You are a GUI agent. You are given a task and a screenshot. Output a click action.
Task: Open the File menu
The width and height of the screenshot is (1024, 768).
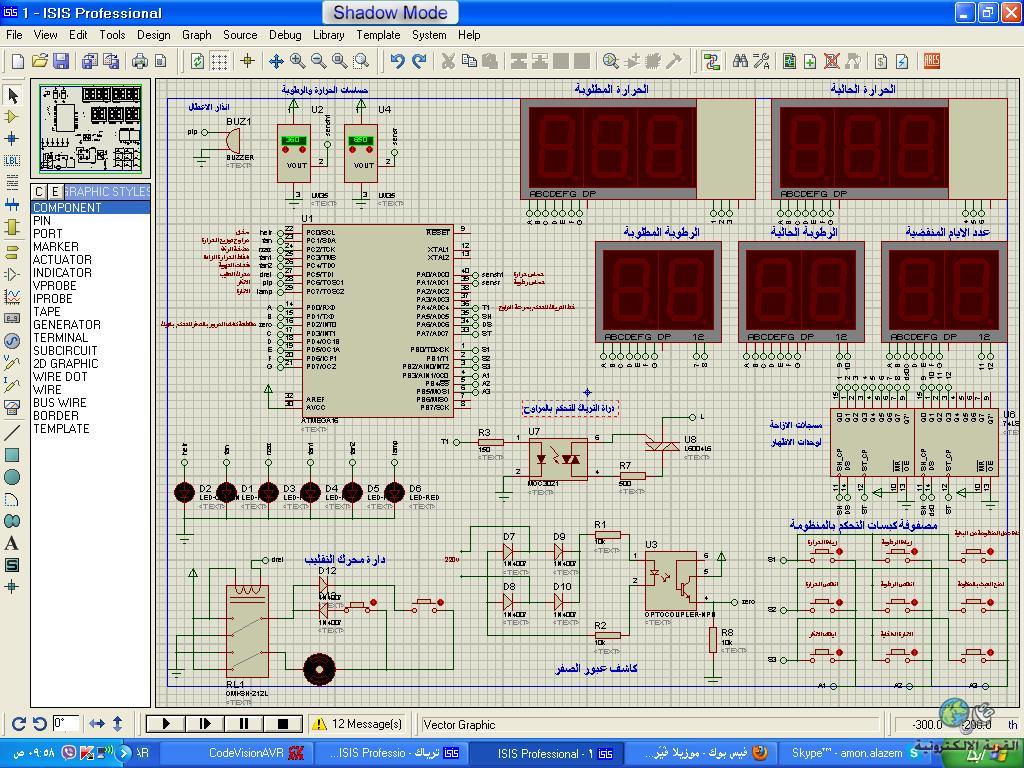(x=14, y=35)
